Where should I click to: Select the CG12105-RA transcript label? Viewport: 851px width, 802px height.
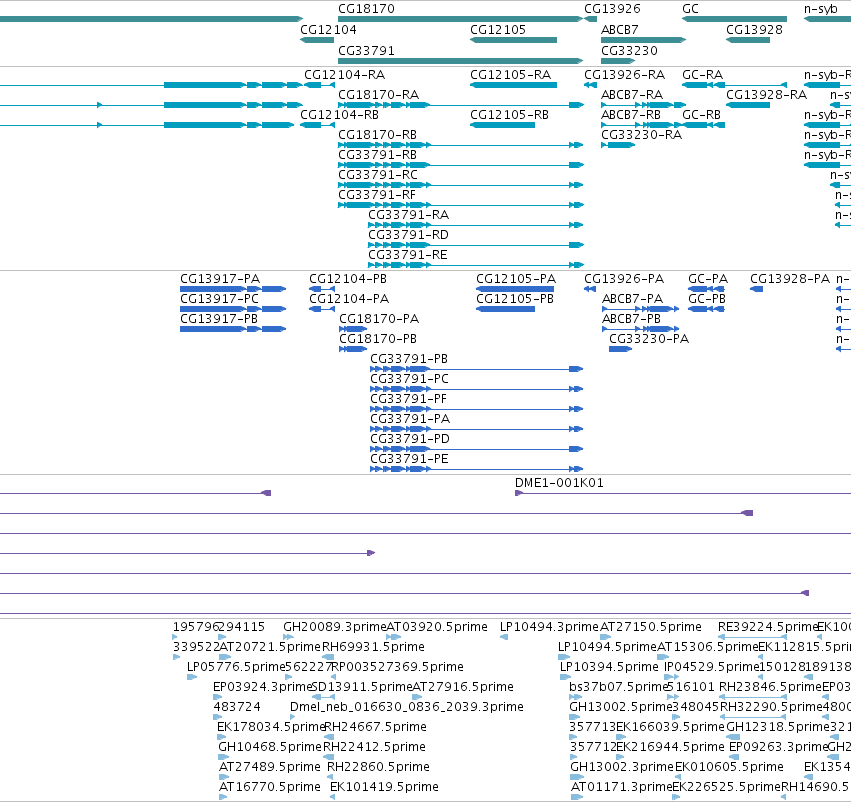(x=511, y=75)
